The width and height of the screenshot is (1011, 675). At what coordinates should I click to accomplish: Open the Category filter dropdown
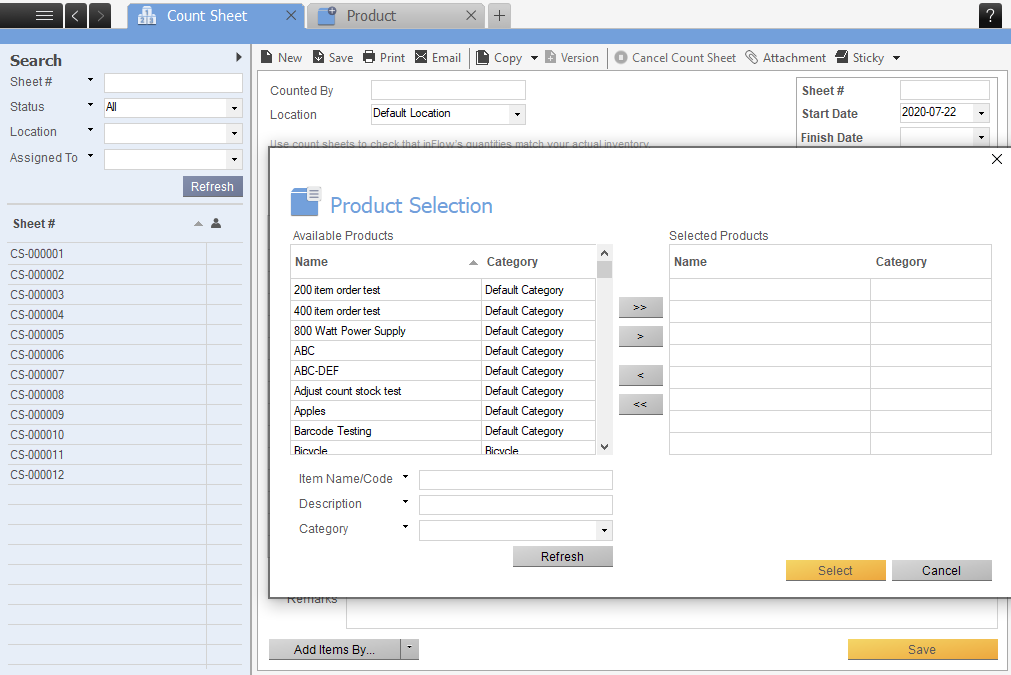click(604, 530)
